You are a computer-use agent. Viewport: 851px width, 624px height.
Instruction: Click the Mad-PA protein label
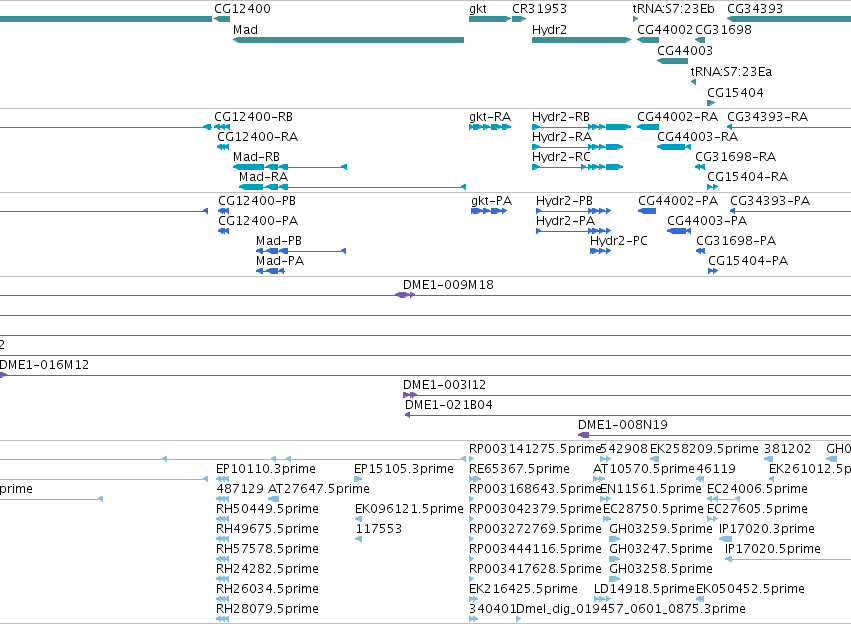coord(280,261)
